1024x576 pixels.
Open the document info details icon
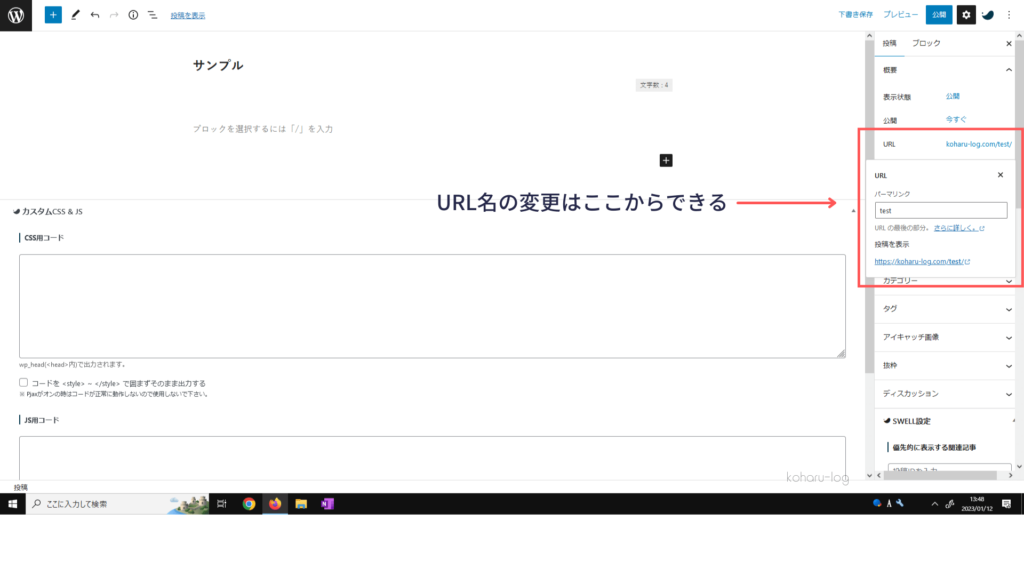[x=133, y=15]
